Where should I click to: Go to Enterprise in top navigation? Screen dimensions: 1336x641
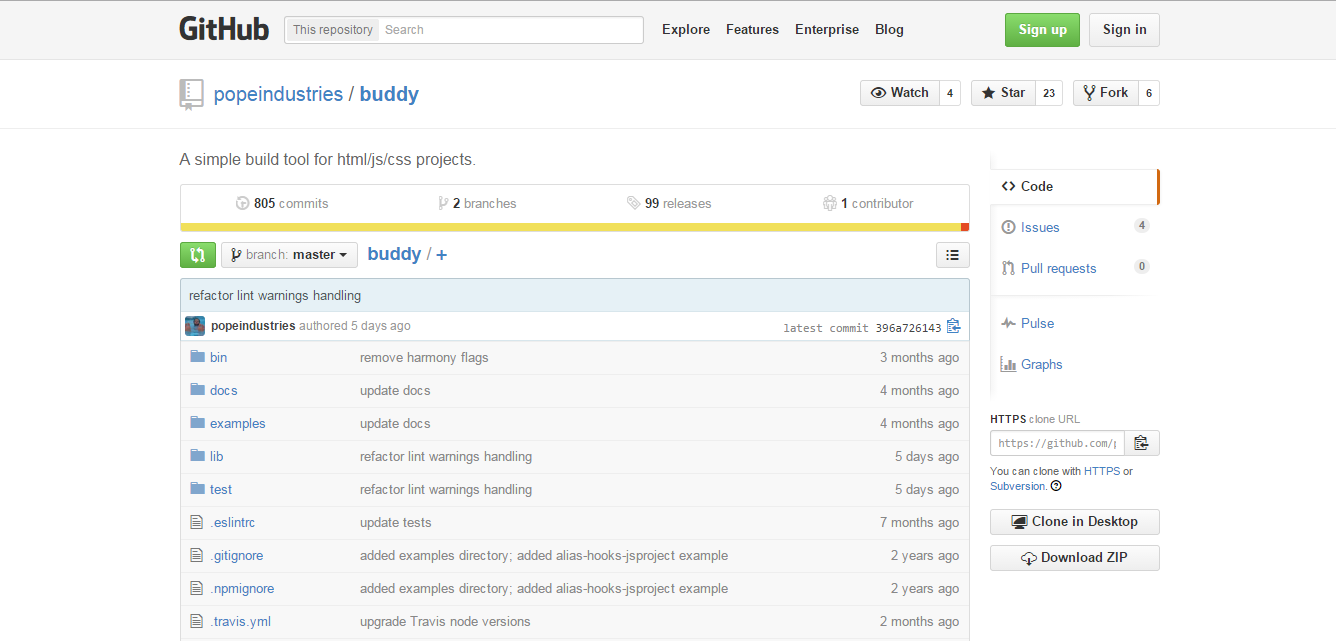(x=827, y=29)
